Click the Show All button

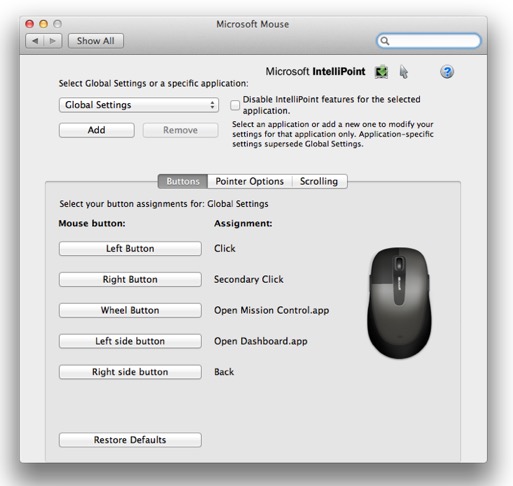96,41
